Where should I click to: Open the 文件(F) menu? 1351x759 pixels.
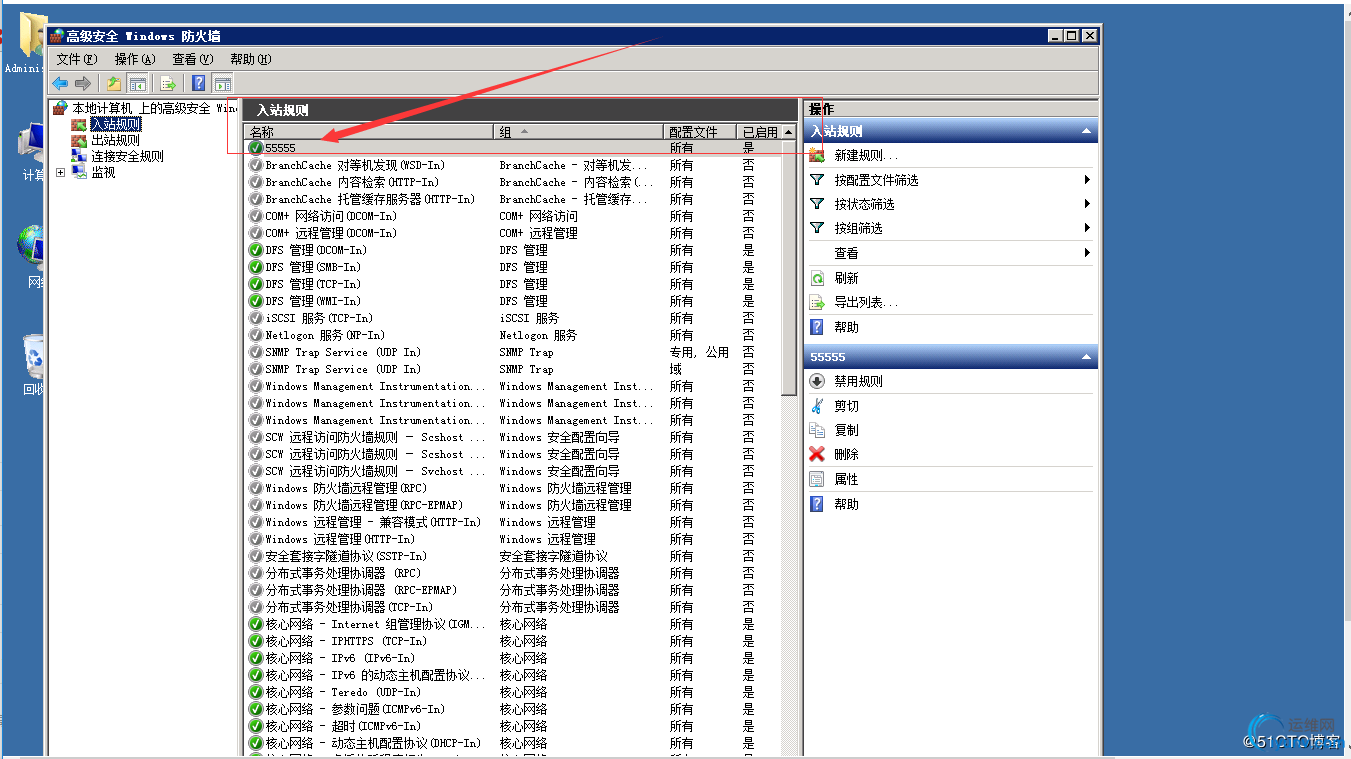click(77, 59)
